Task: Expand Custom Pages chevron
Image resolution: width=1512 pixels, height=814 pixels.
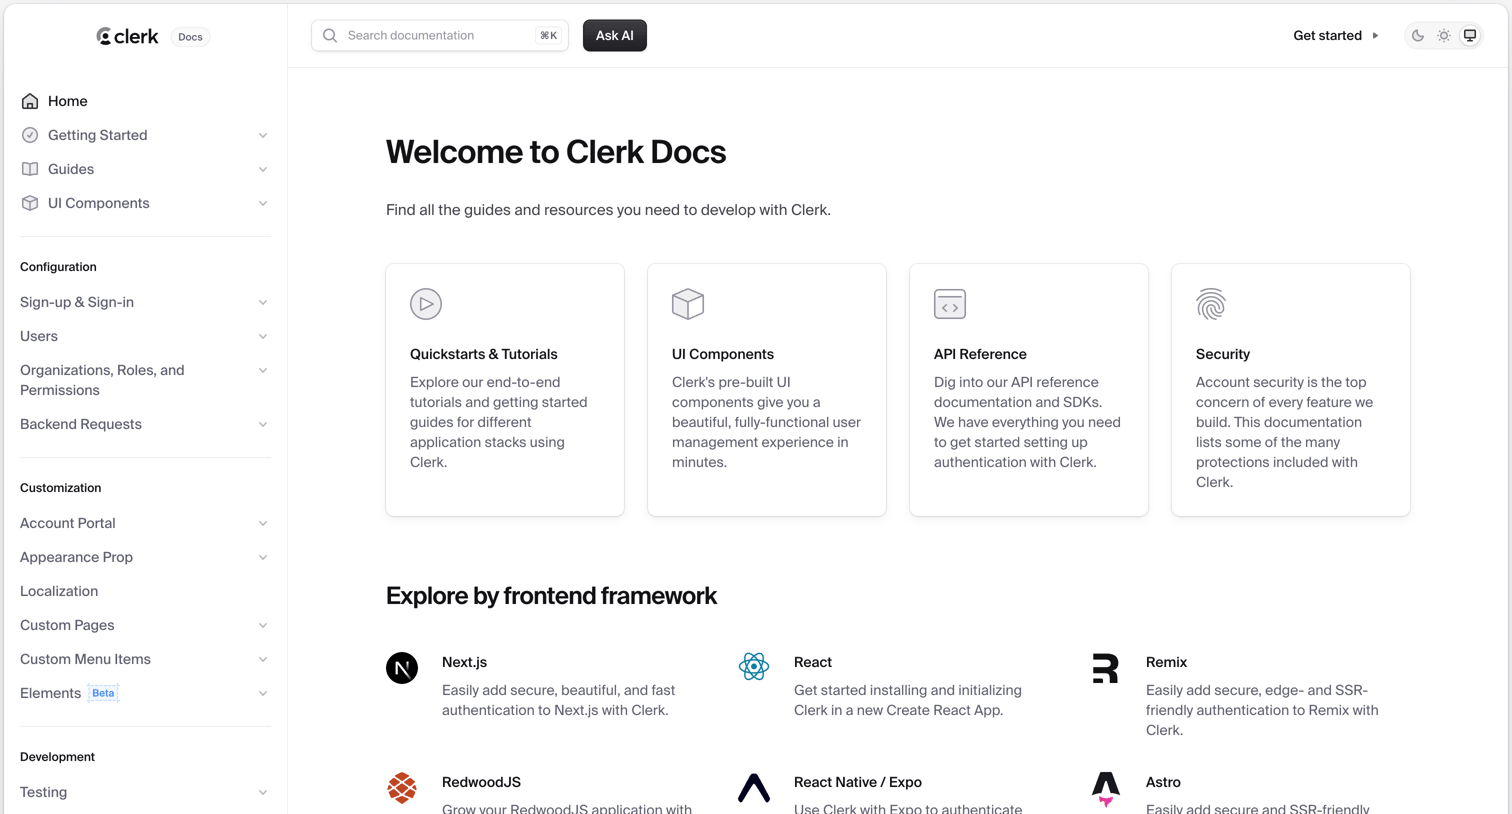Action: (x=263, y=625)
